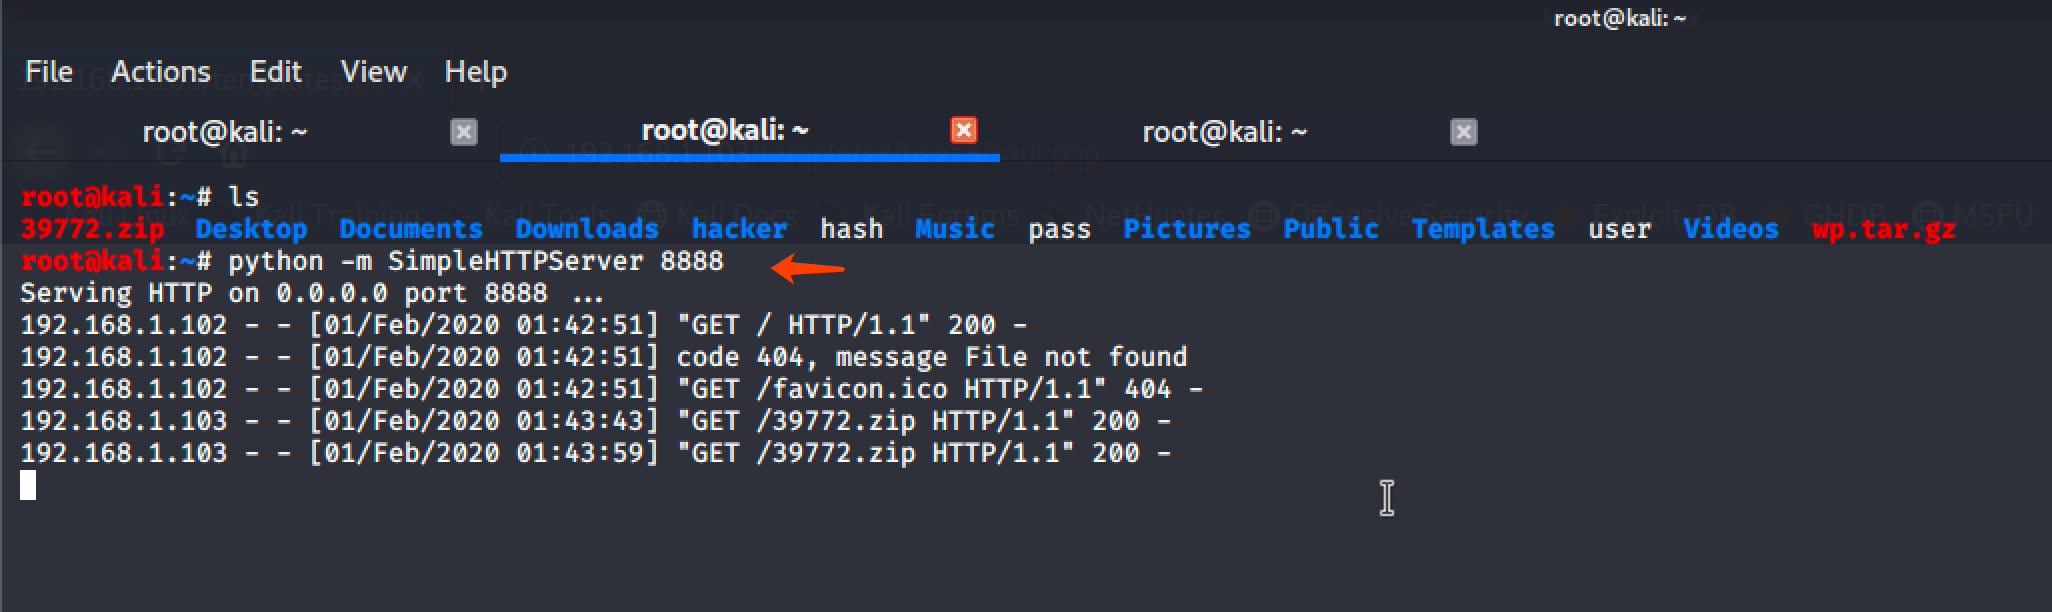The image size is (2052, 612).
Task: Click the Downloads directory name
Action: (586, 229)
